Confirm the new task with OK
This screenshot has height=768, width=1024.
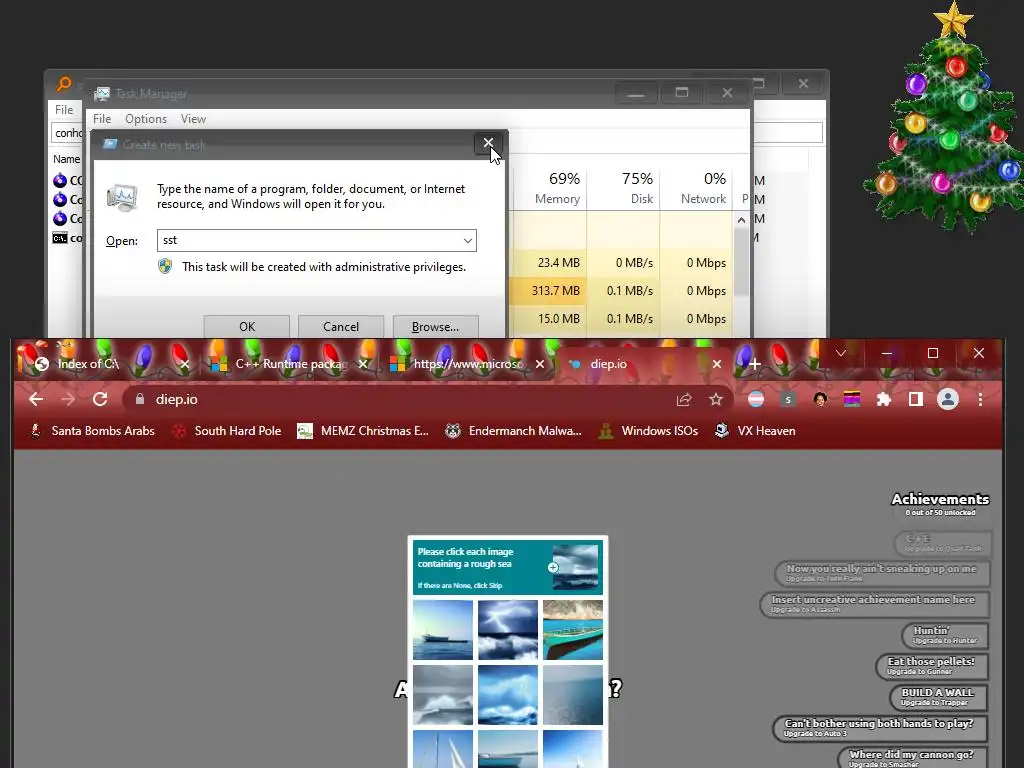click(247, 327)
